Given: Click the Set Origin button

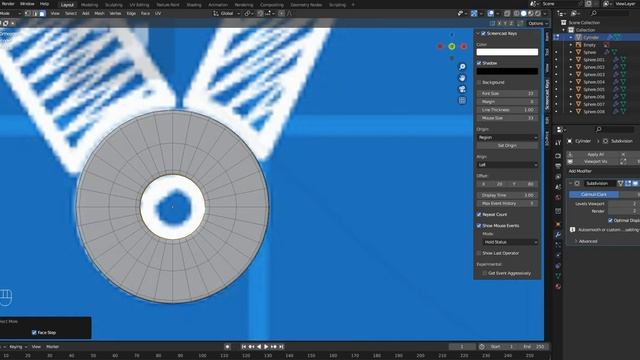Looking at the screenshot, I should [507, 146].
